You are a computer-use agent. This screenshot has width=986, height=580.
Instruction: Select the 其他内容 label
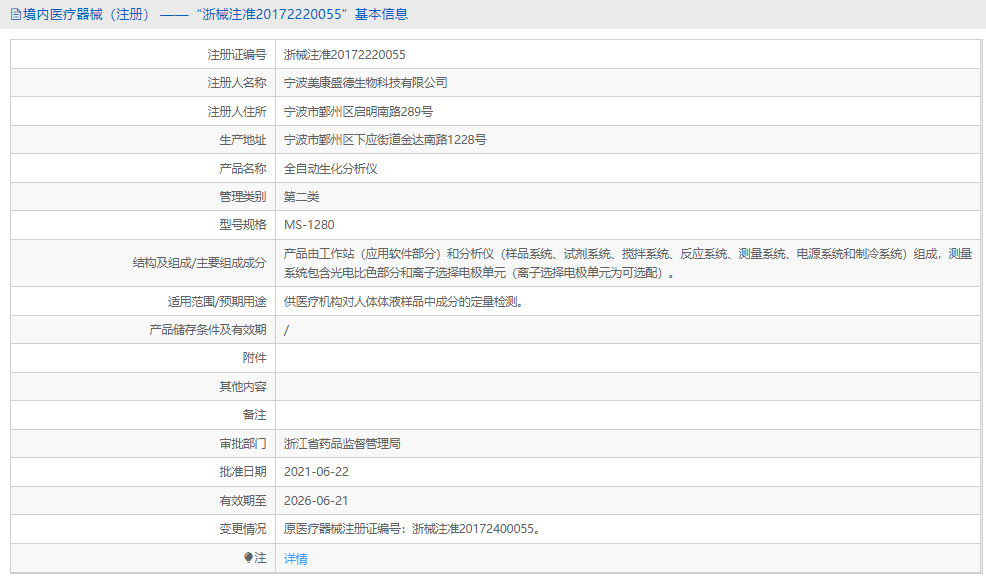[243, 386]
